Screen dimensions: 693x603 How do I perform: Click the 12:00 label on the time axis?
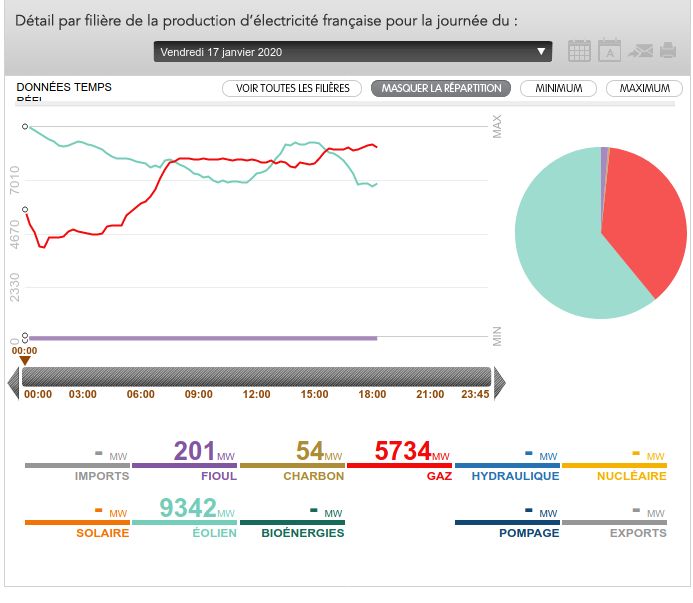coord(257,395)
